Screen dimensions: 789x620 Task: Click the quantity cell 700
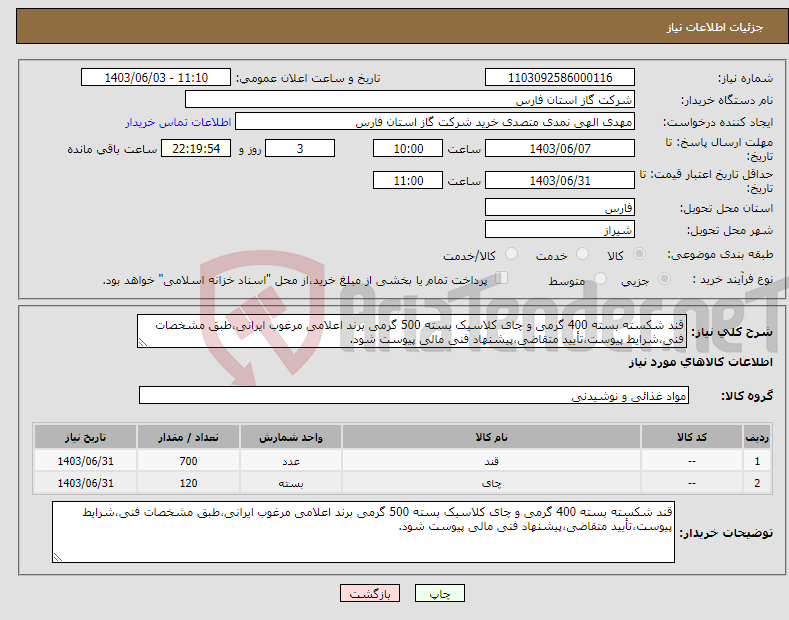click(188, 461)
